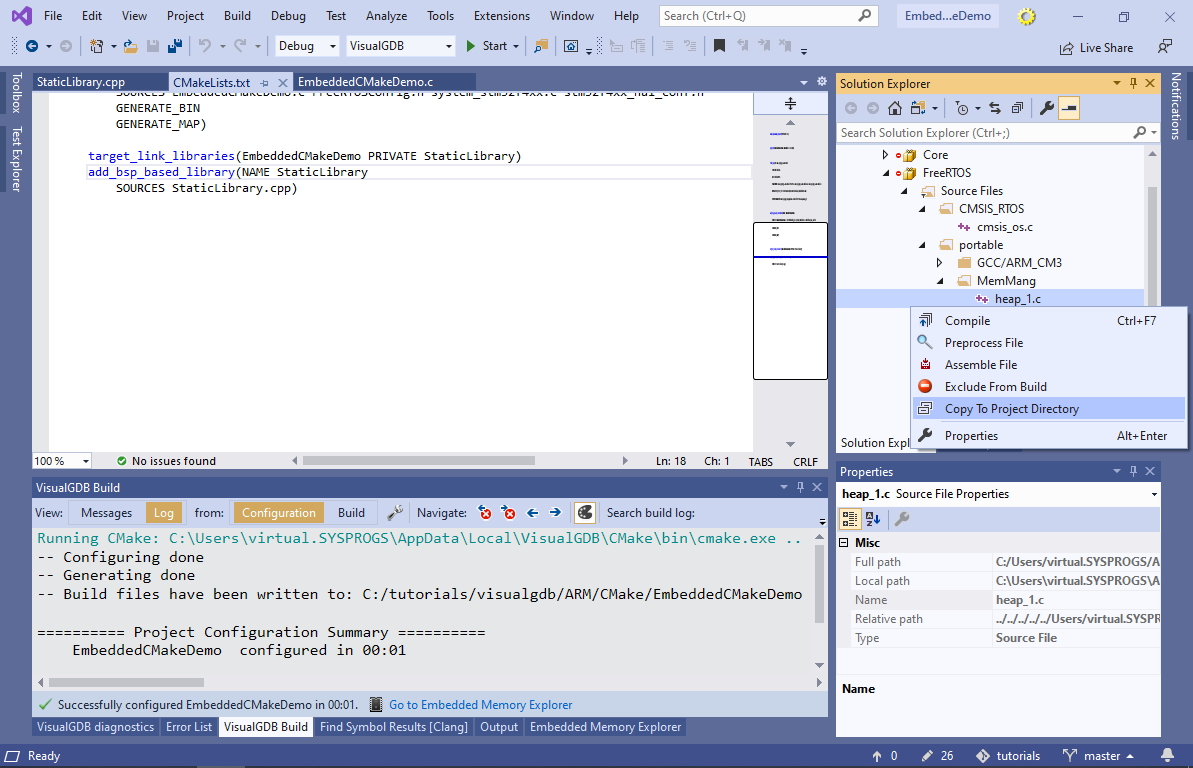The width and height of the screenshot is (1193, 768).
Task: Click the notifications bell in status bar
Action: [1167, 755]
